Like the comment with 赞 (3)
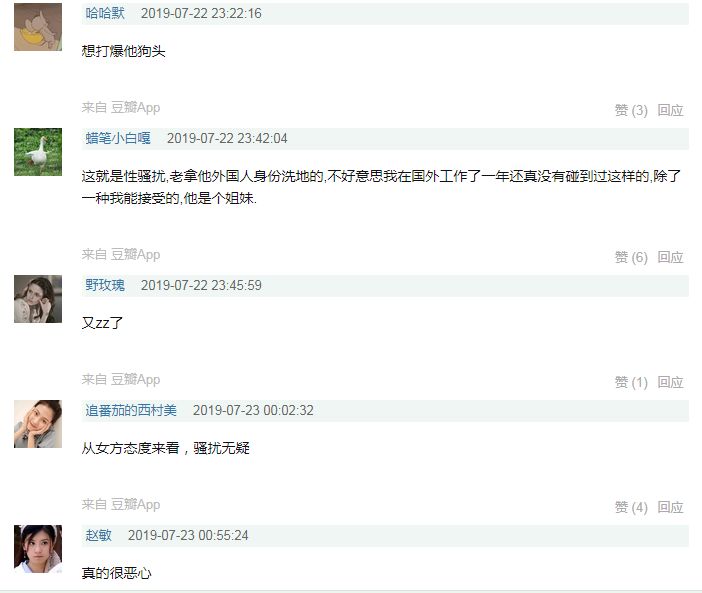Viewport: 702px width, 593px height. pos(631,110)
